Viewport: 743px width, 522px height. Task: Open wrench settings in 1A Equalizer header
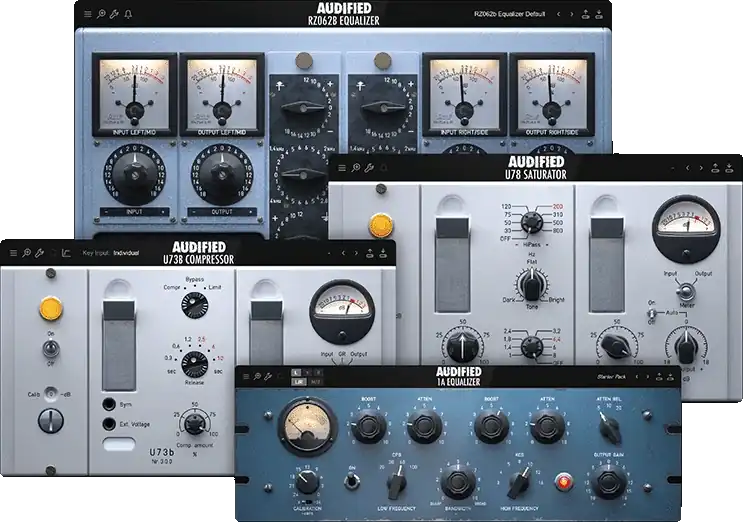pos(268,377)
